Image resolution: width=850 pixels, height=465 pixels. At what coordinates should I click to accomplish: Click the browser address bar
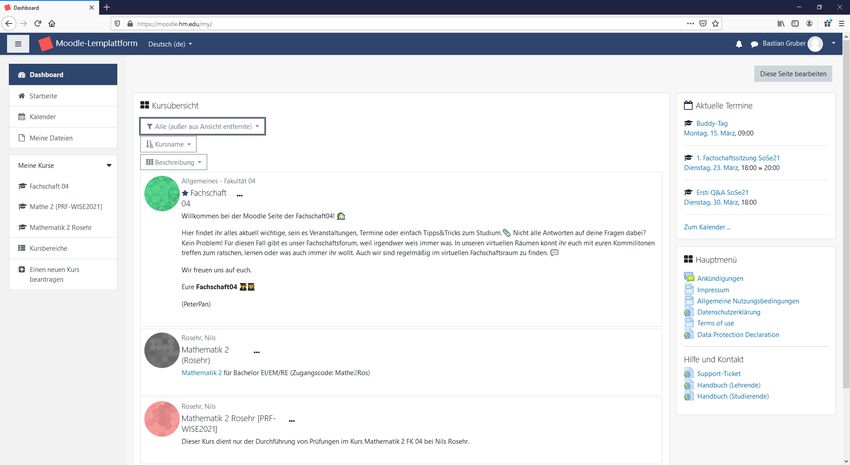coord(400,22)
